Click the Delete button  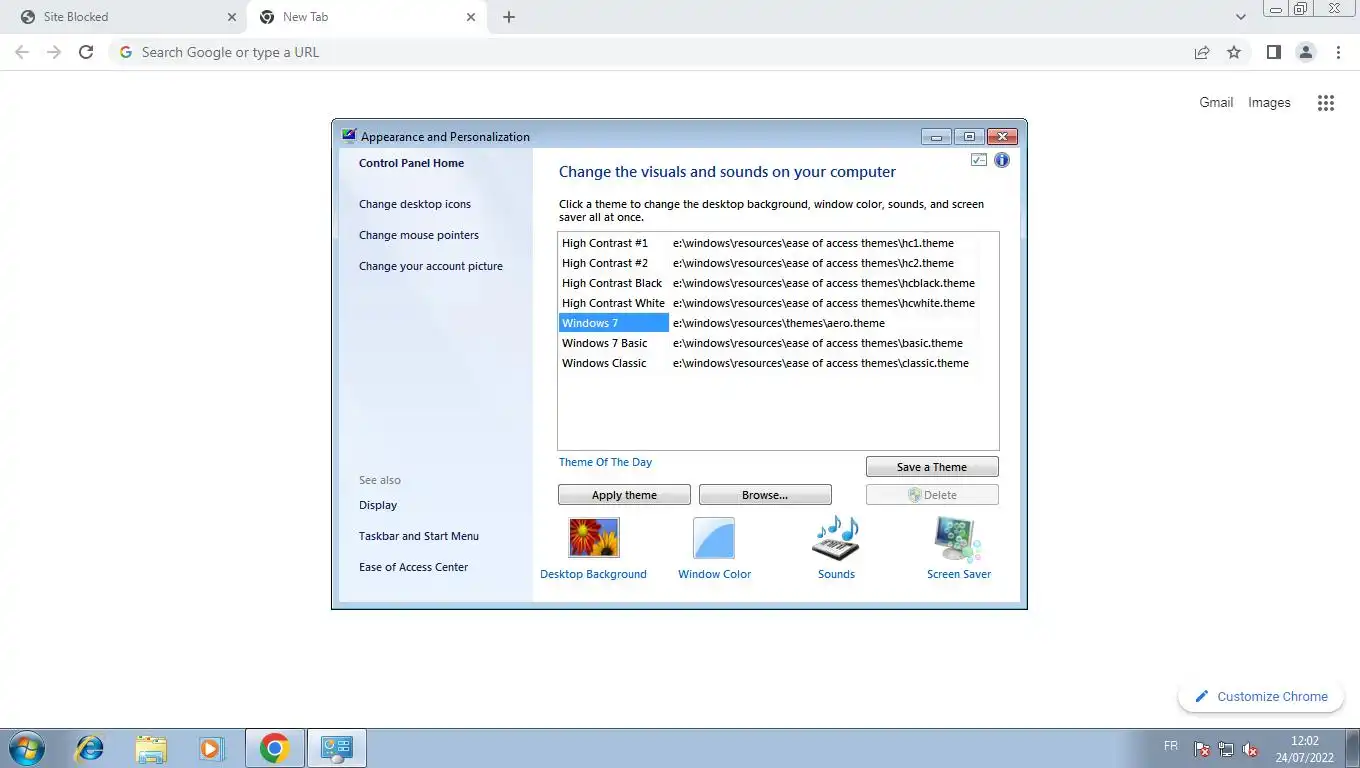pos(932,495)
